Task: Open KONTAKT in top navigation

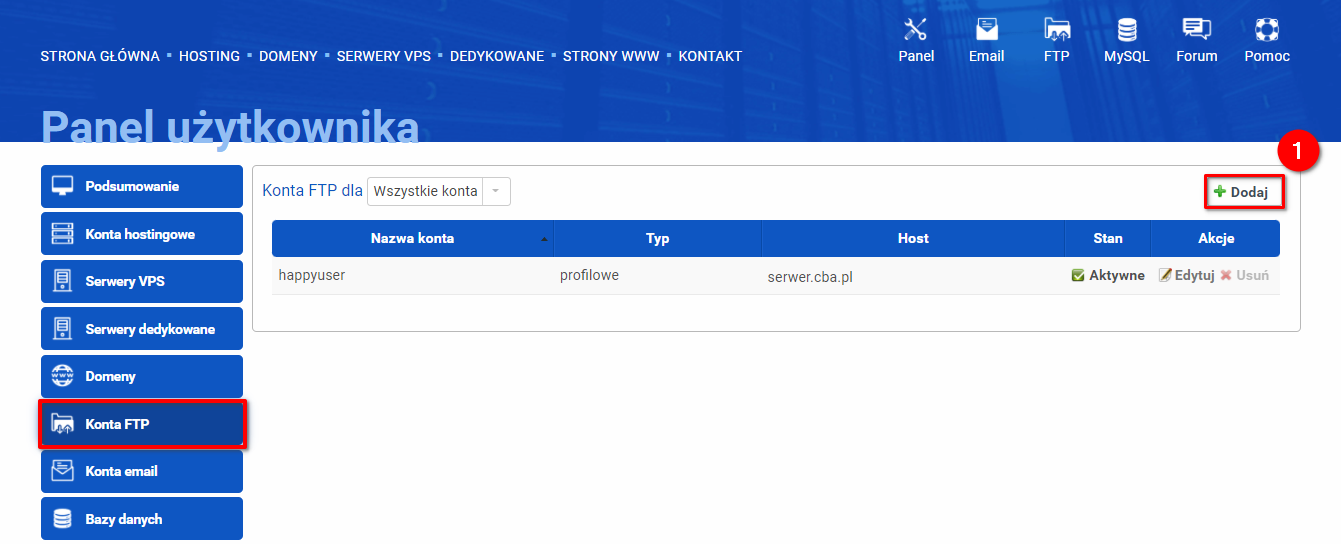Action: click(x=710, y=56)
